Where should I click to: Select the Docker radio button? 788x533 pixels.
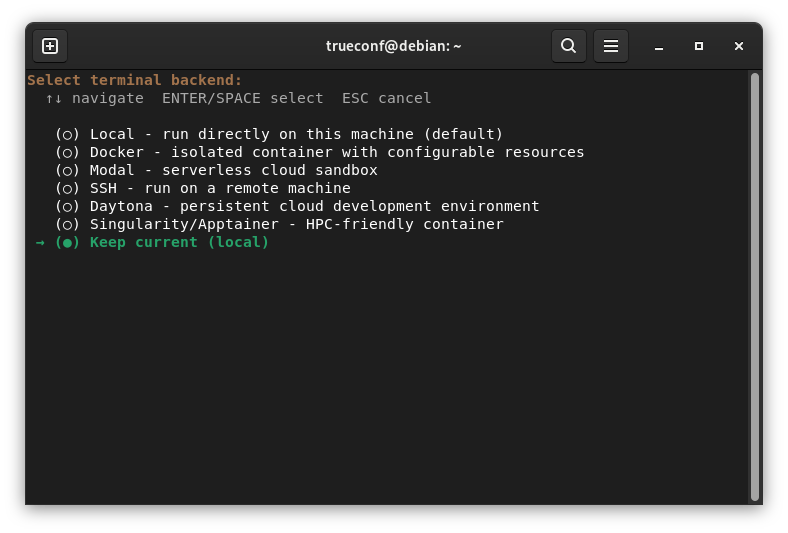click(67, 153)
